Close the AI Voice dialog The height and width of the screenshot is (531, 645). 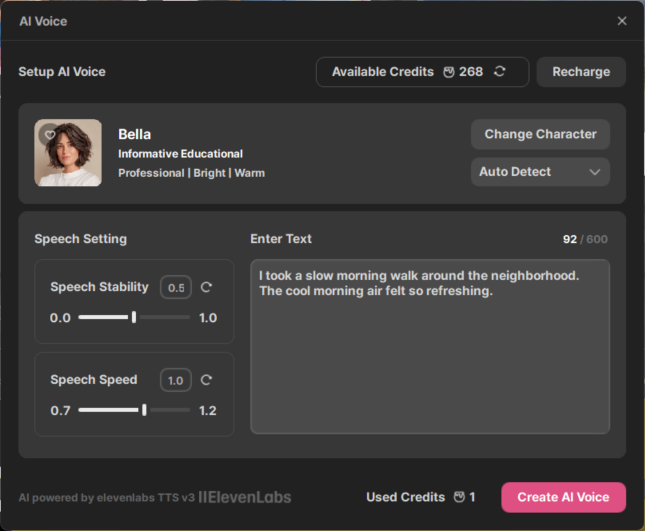click(622, 21)
